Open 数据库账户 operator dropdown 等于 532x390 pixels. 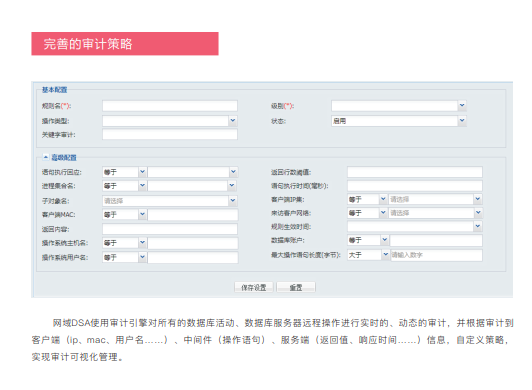click(368, 240)
